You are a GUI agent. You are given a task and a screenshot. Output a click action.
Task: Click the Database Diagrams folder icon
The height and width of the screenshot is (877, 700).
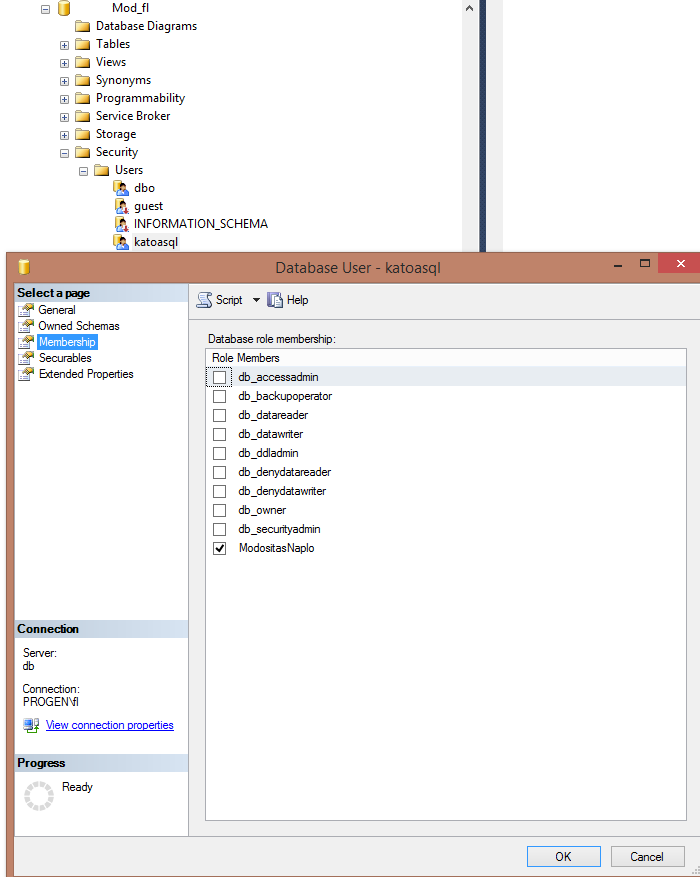pos(83,26)
